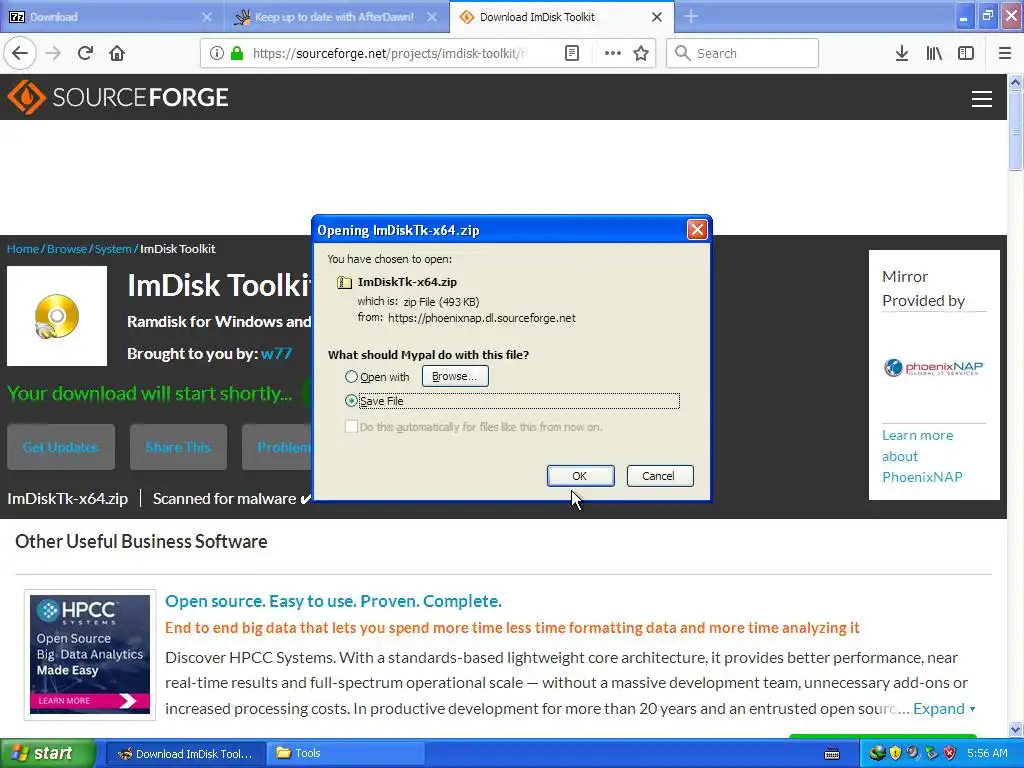Bookmark this page with the star

click(641, 53)
